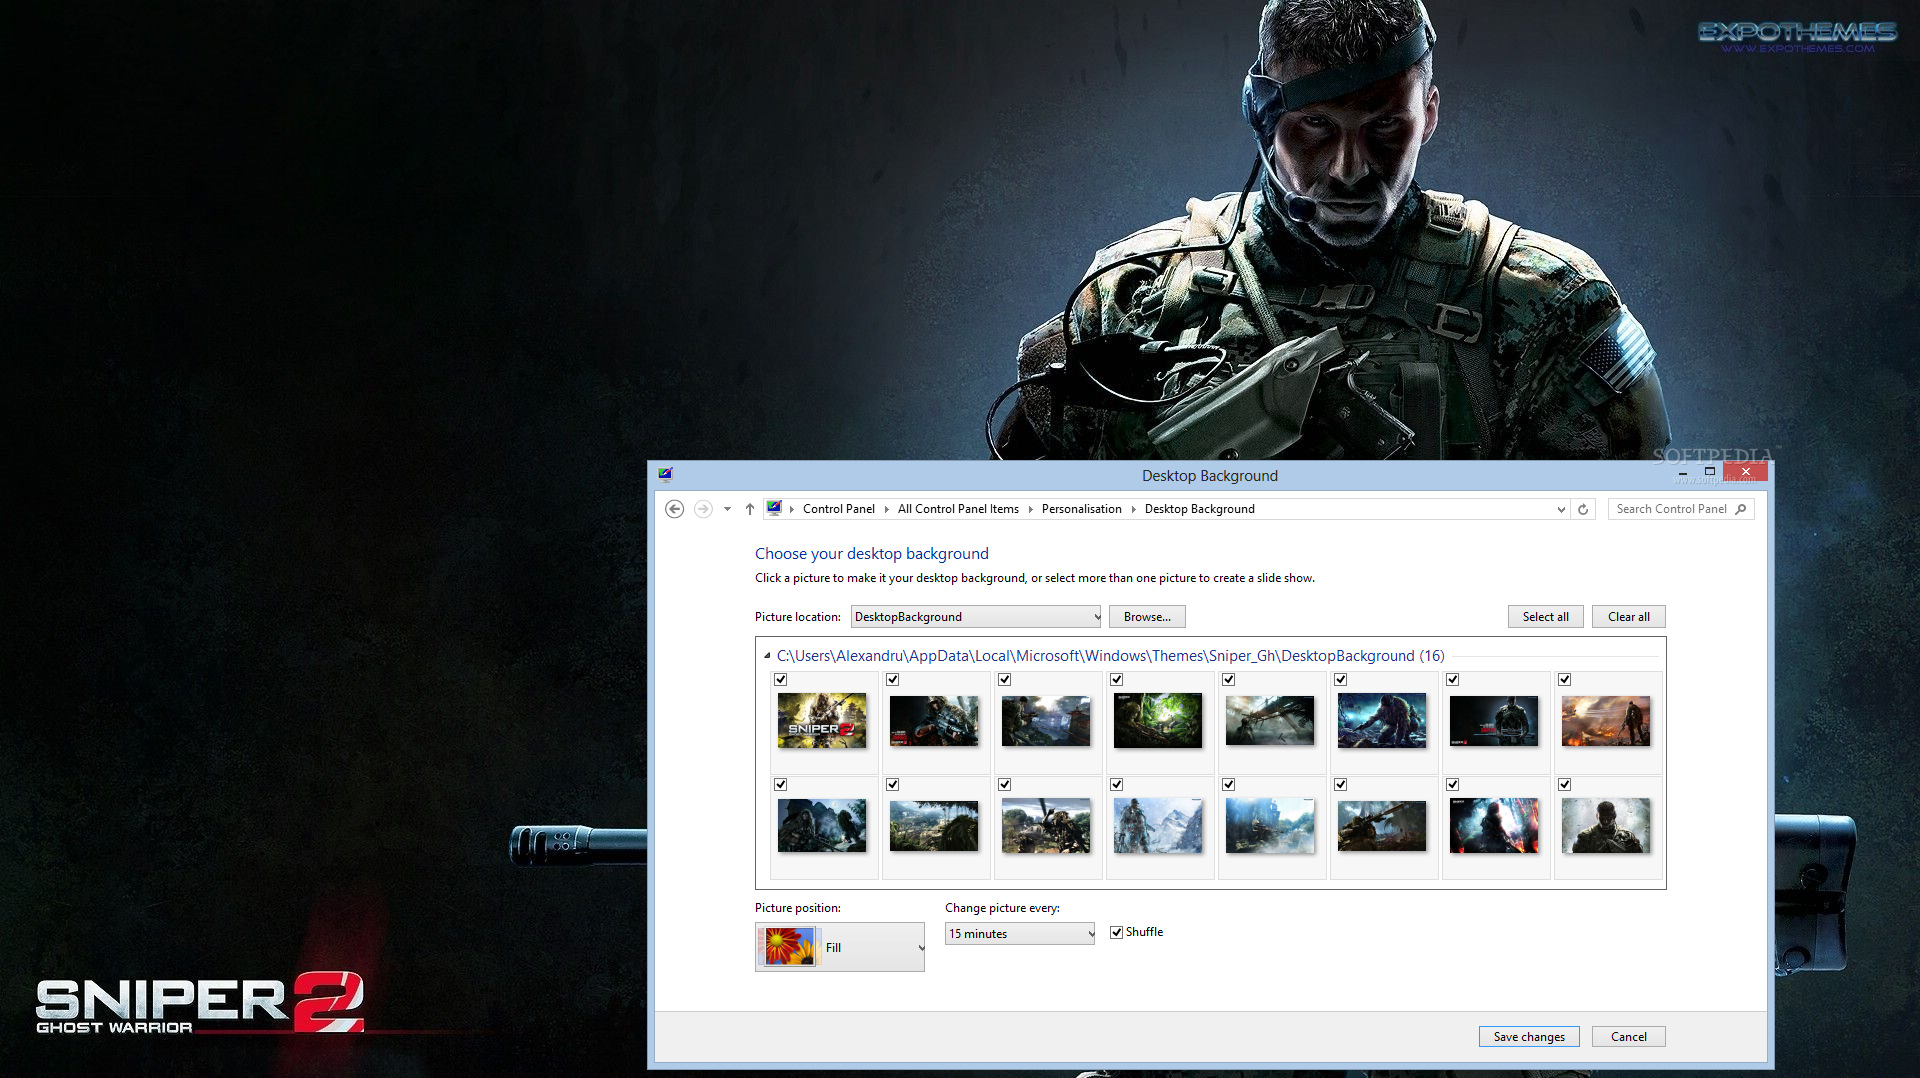Screen dimensions: 1920x1078
Task: Select the red and blue figure thumbnail
Action: click(x=1494, y=826)
